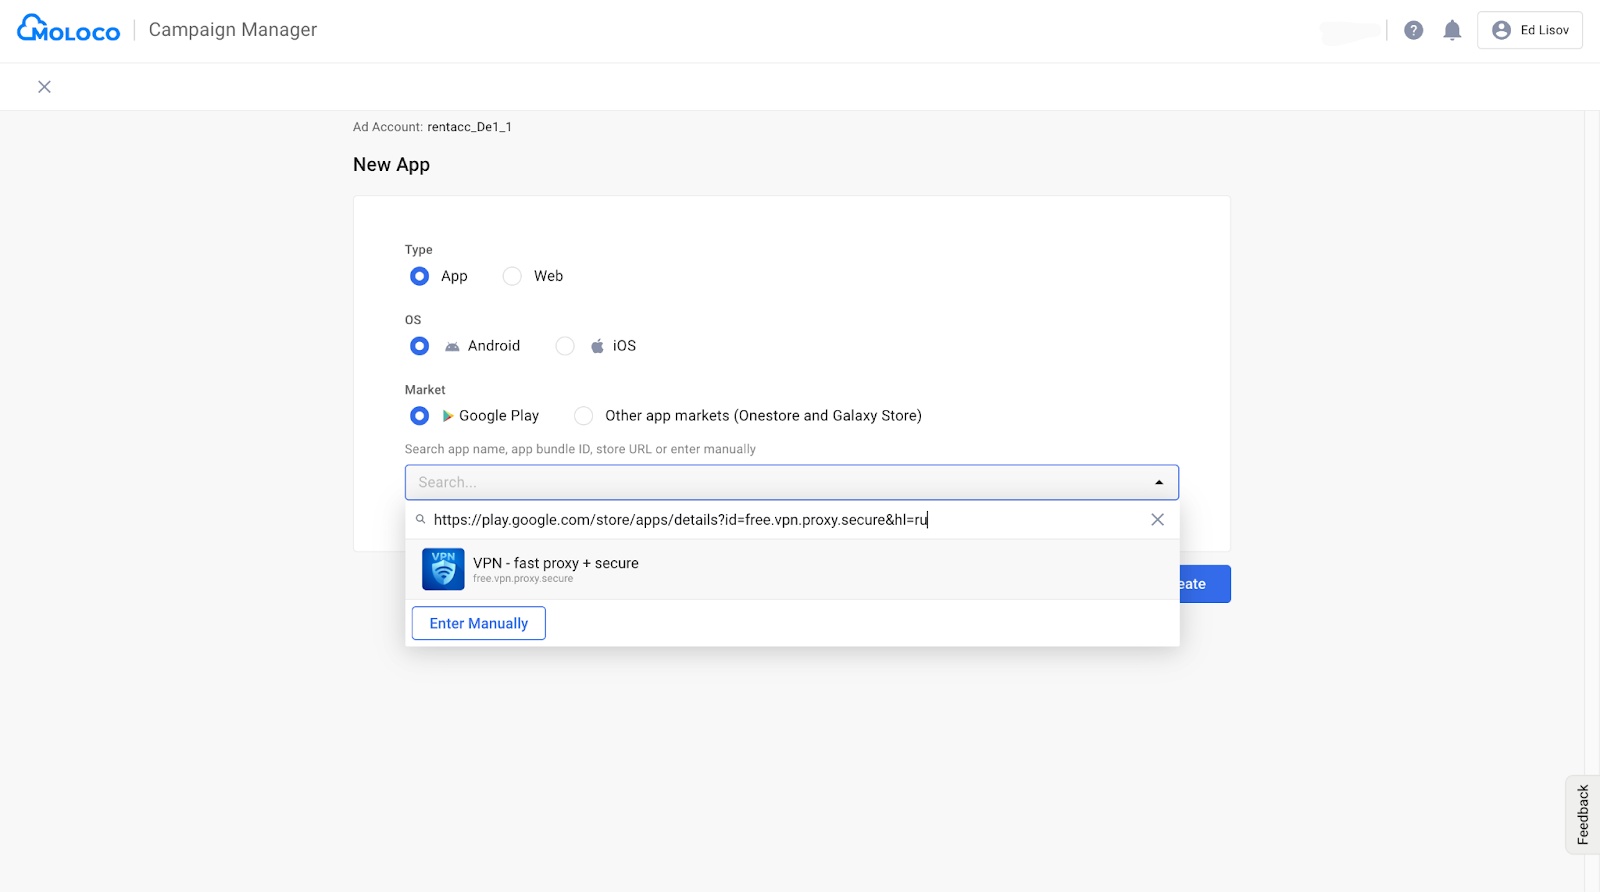
Task: Open the Ed Lisov account menu
Action: (1529, 30)
